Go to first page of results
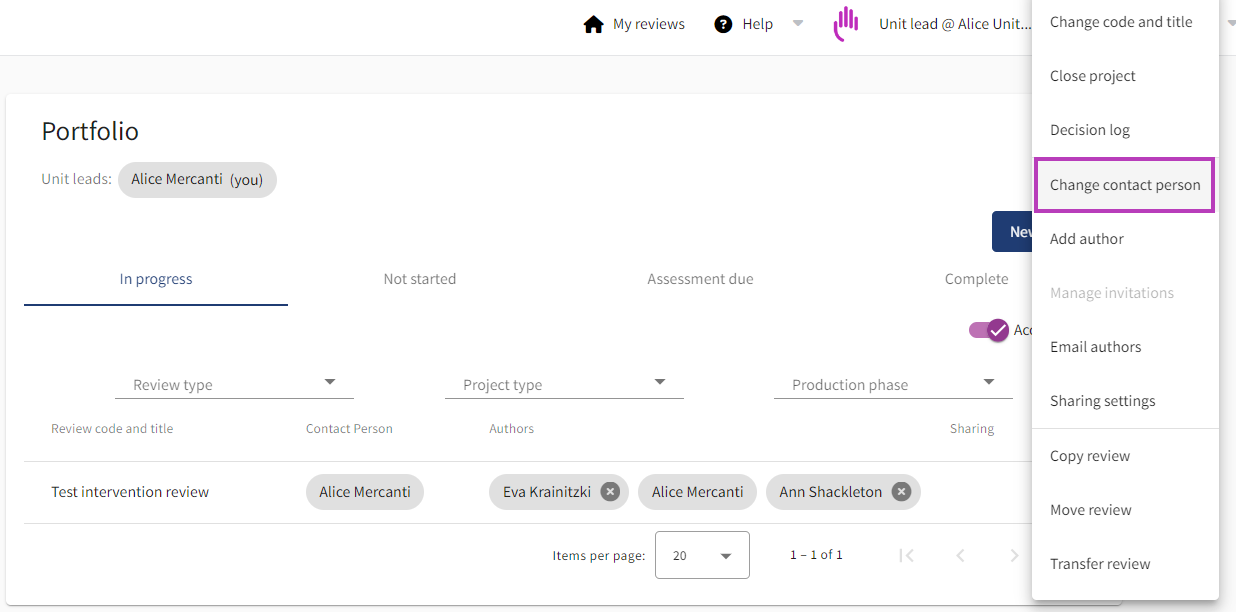1236x612 pixels. pyautogui.click(x=906, y=555)
